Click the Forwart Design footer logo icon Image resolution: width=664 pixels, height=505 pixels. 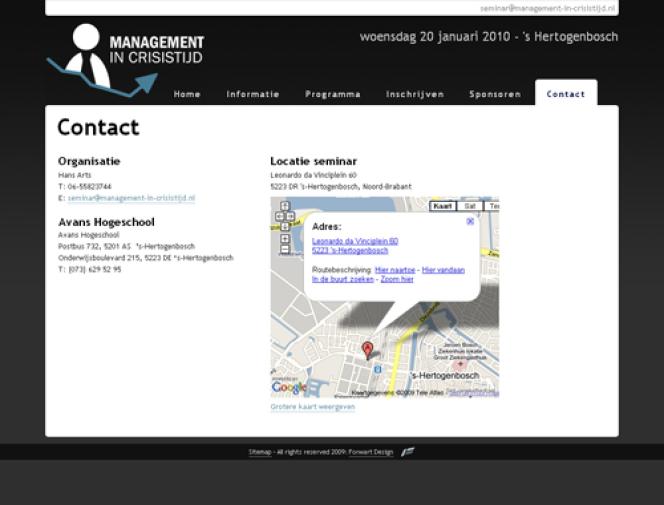pos(408,452)
